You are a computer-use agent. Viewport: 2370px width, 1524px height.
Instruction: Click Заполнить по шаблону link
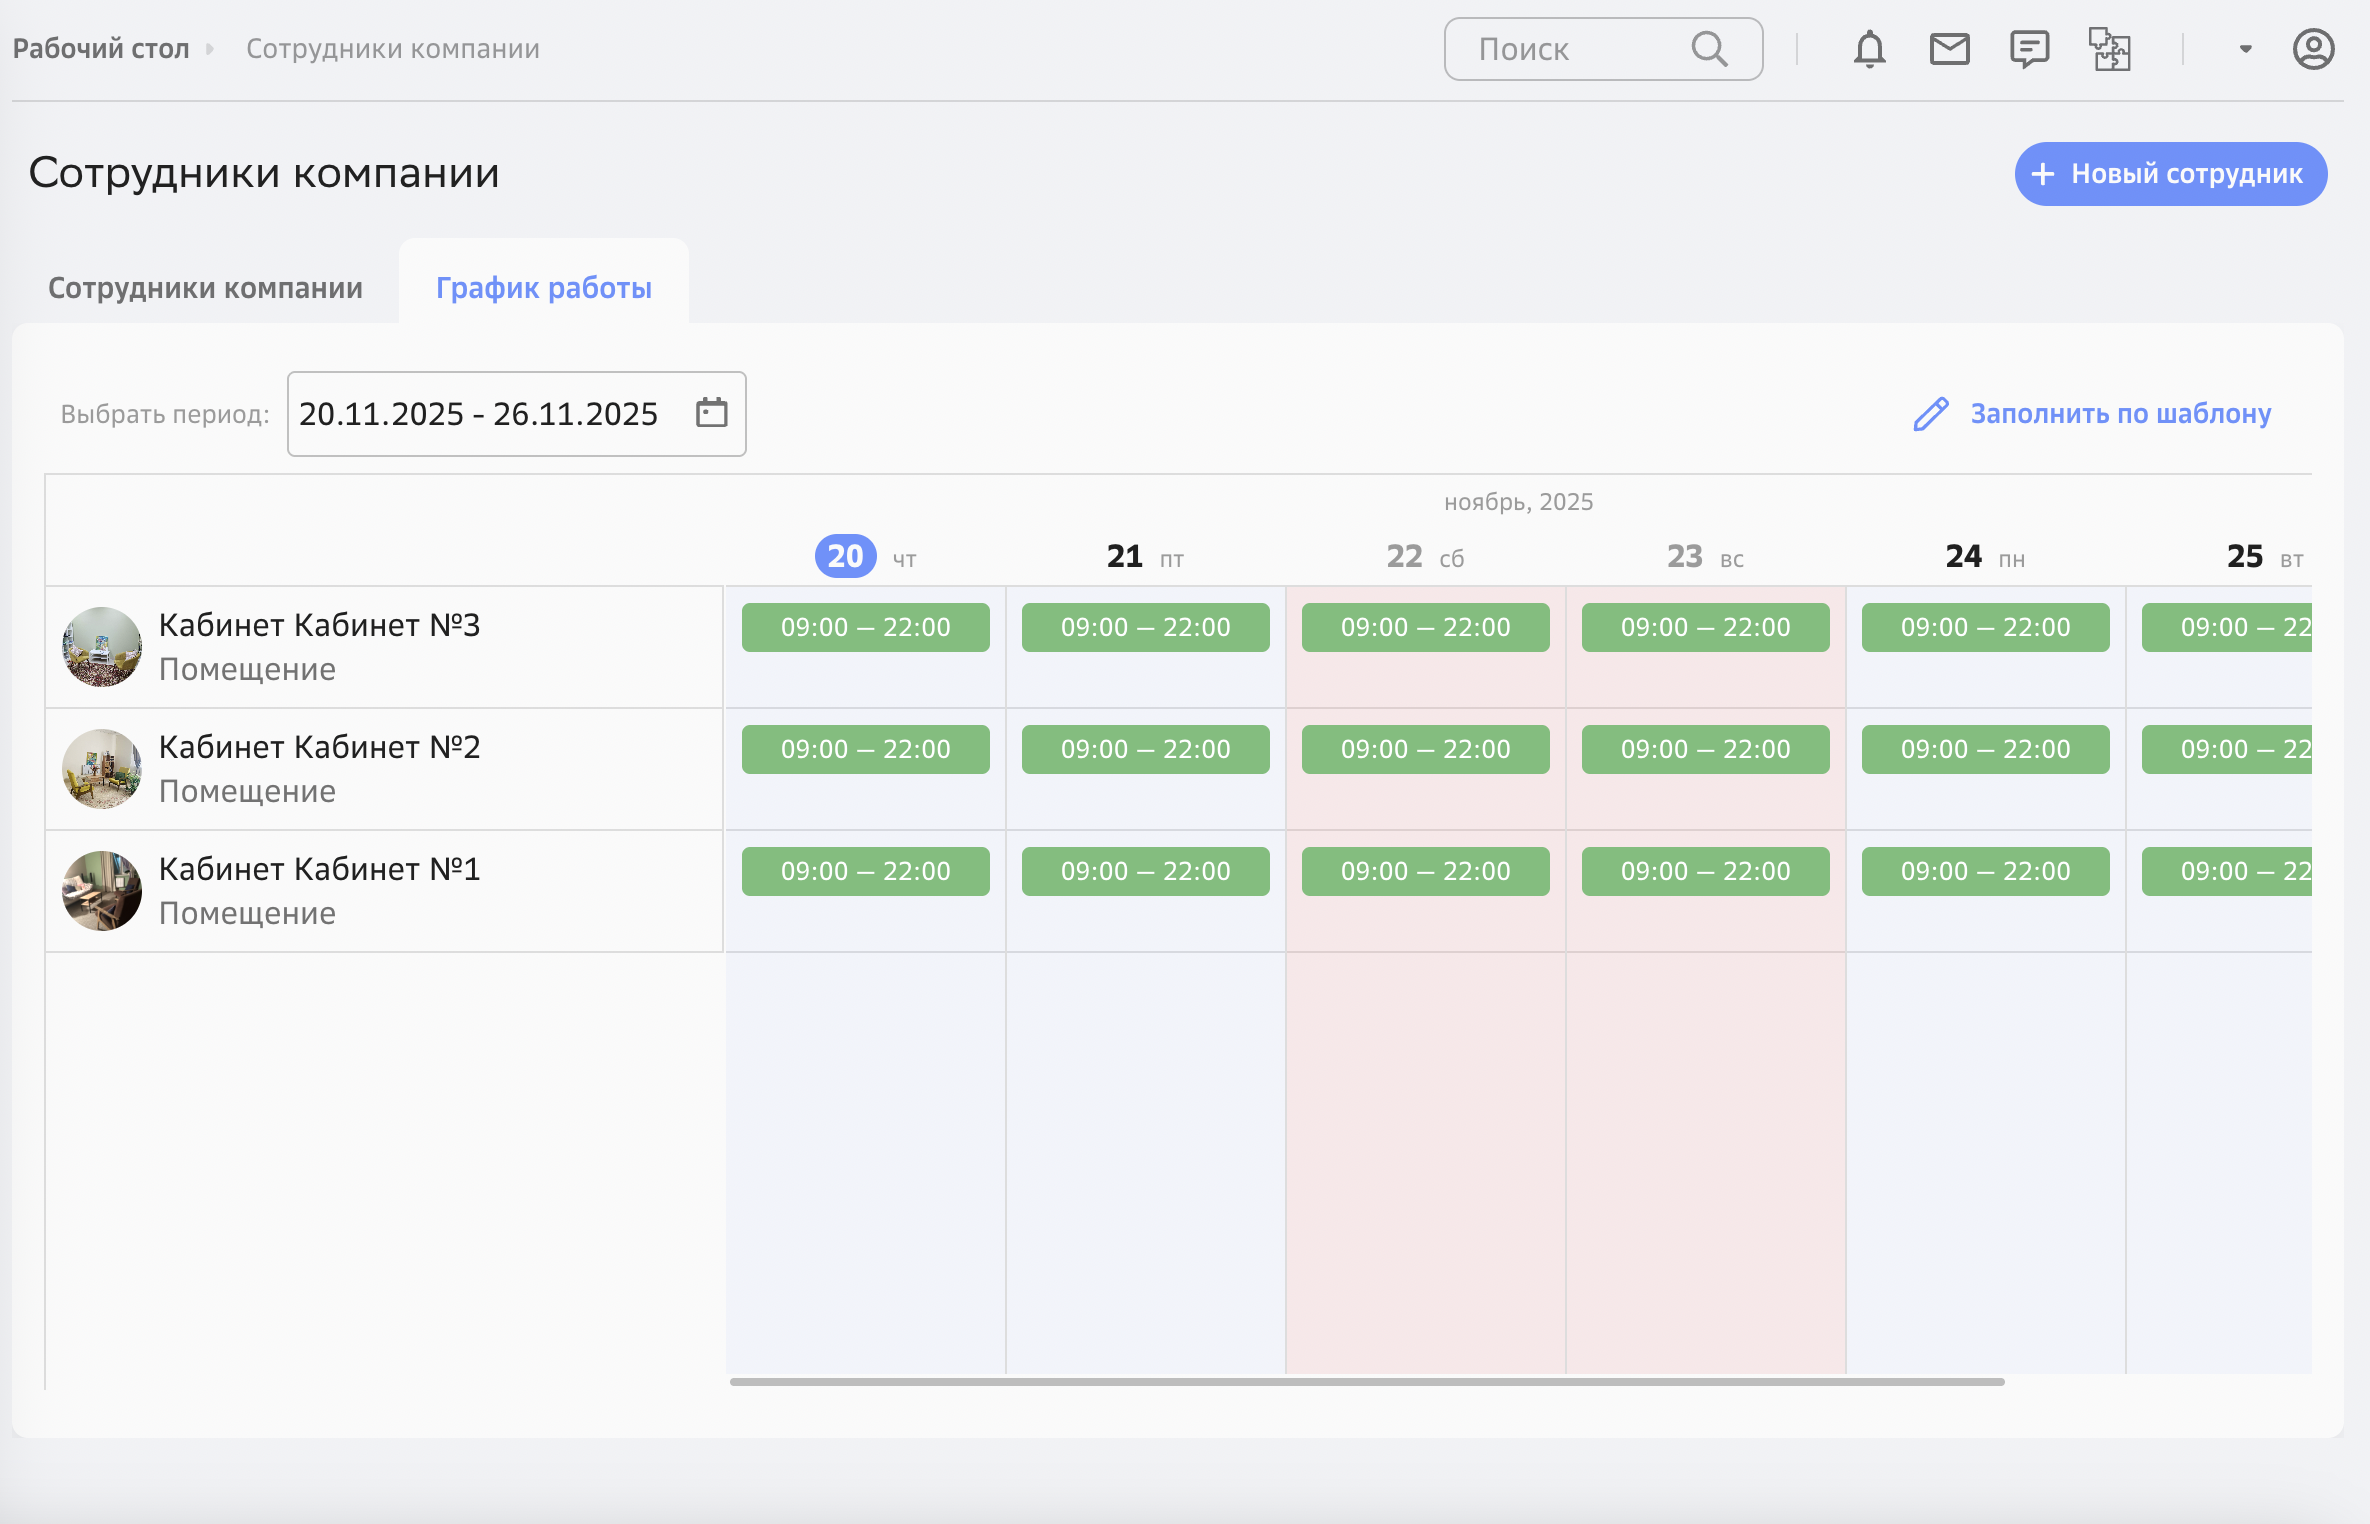click(2120, 414)
